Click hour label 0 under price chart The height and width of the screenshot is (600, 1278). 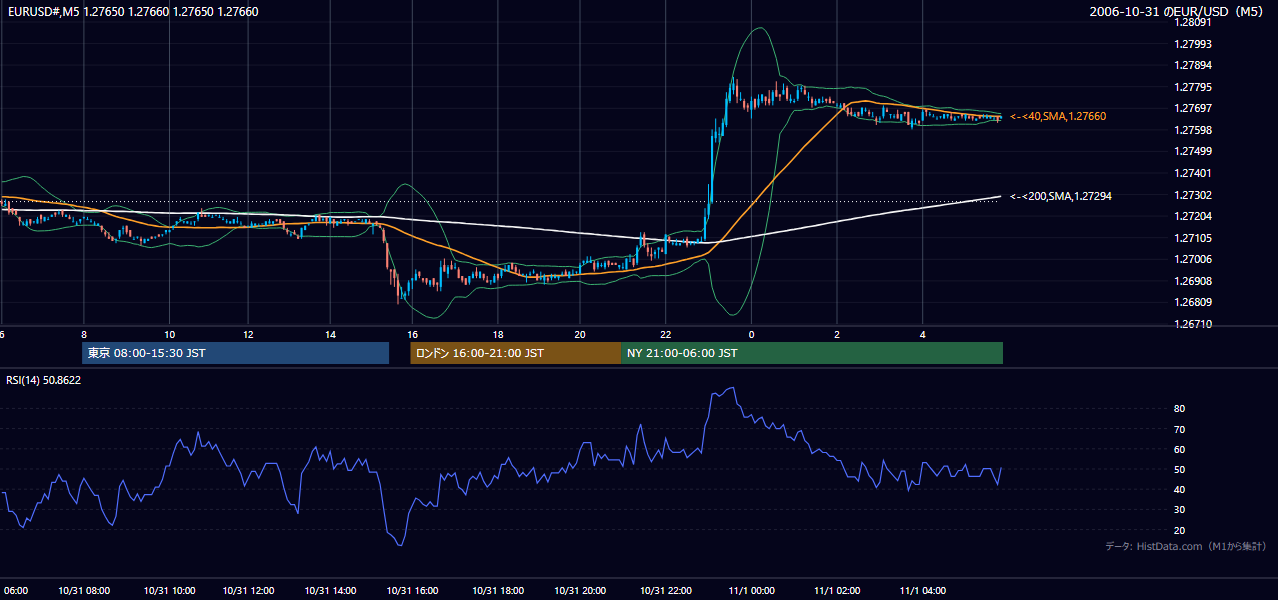(x=751, y=334)
